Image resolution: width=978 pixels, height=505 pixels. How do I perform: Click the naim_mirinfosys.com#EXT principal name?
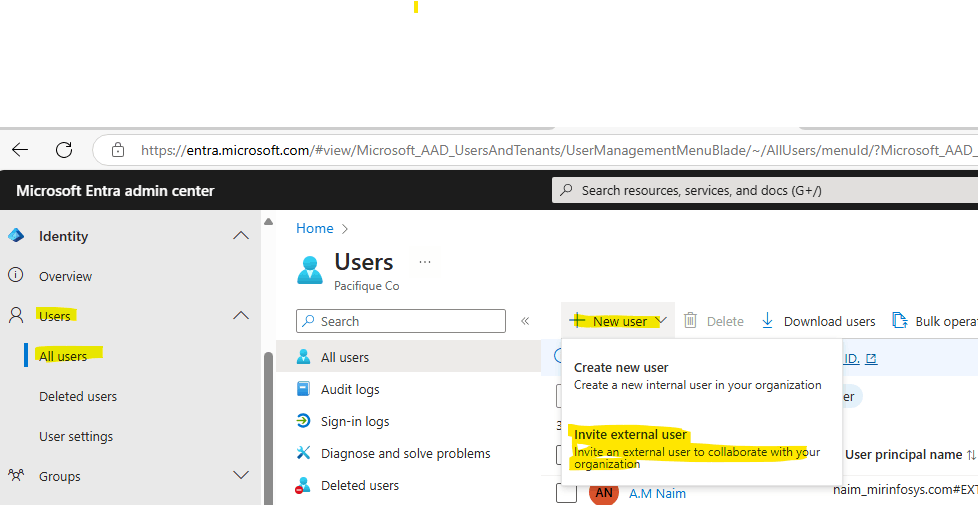(x=905, y=490)
